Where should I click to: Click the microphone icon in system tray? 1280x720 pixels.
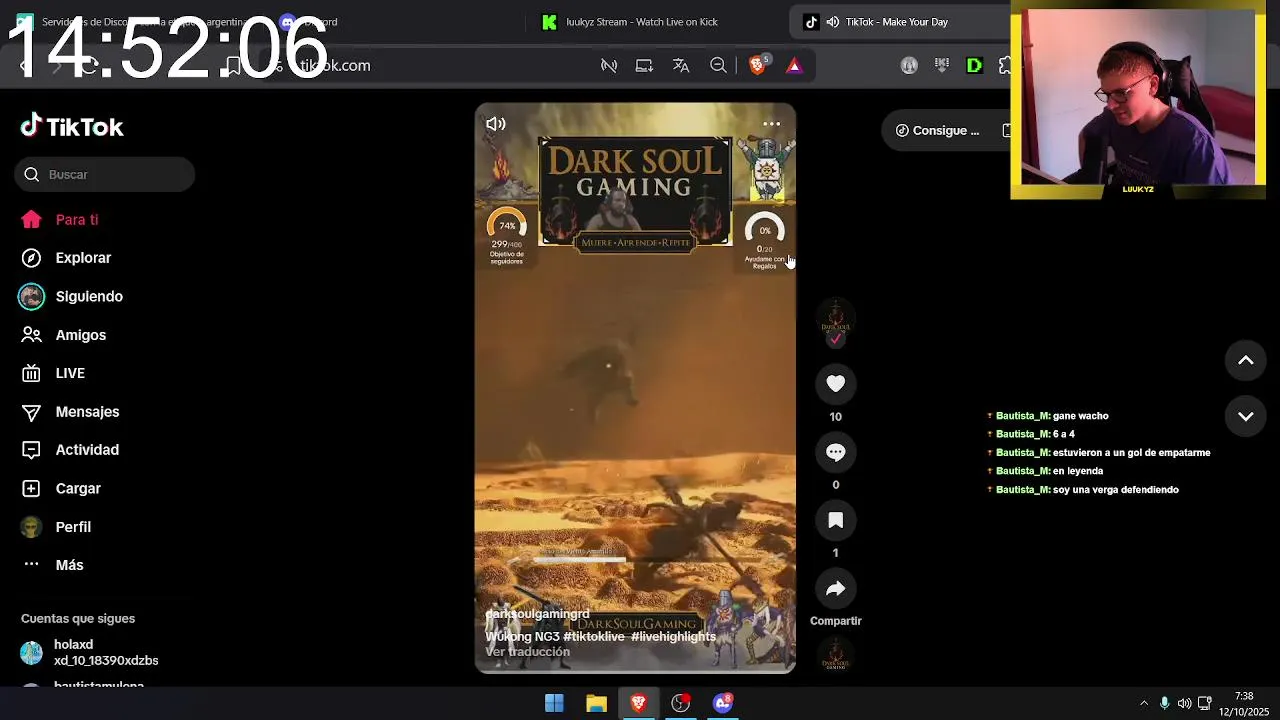coord(1164,703)
